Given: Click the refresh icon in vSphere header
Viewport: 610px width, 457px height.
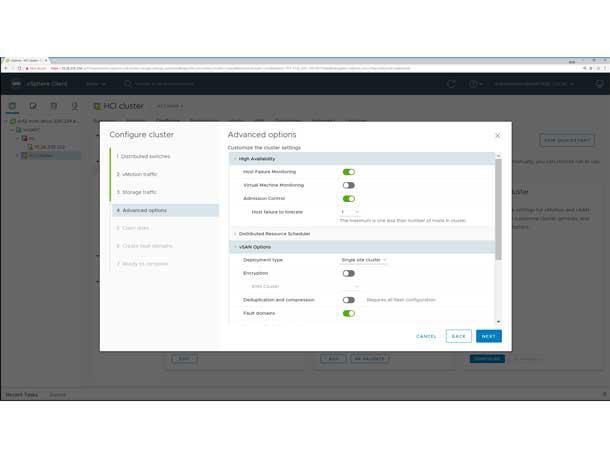Looking at the screenshot, I should 451,84.
